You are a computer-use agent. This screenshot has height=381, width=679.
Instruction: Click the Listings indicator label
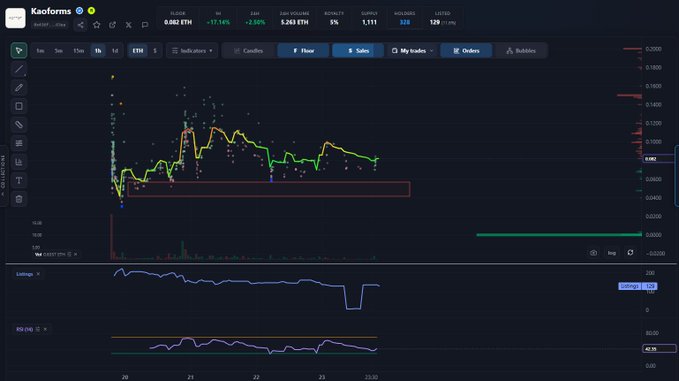pyautogui.click(x=25, y=274)
